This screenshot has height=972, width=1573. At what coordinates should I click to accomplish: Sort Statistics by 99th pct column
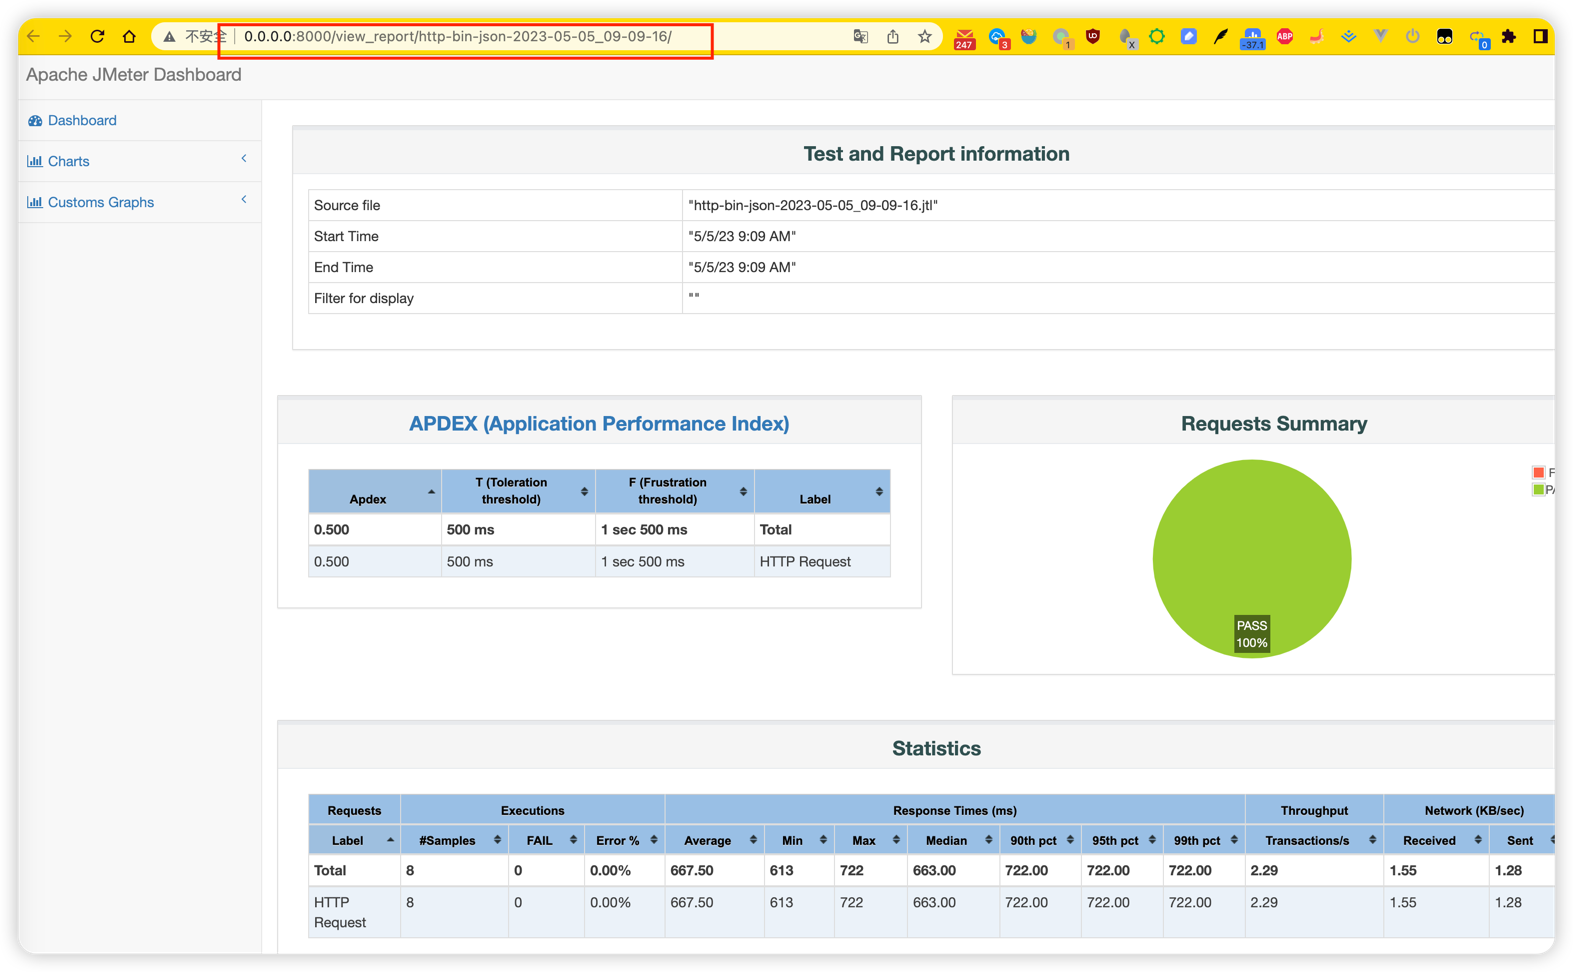click(1204, 841)
